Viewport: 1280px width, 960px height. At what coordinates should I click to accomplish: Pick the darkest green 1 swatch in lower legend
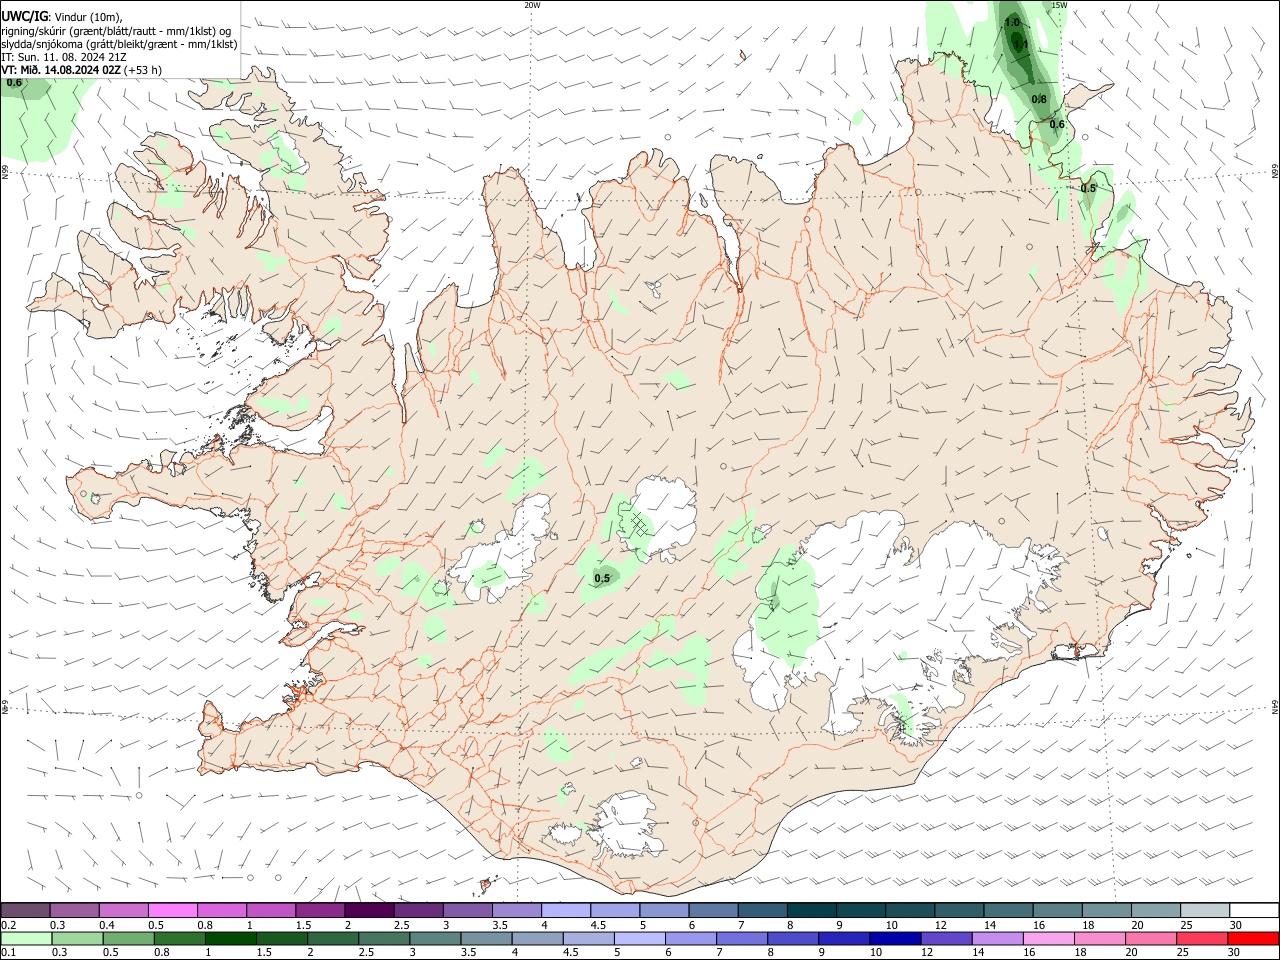[230, 938]
